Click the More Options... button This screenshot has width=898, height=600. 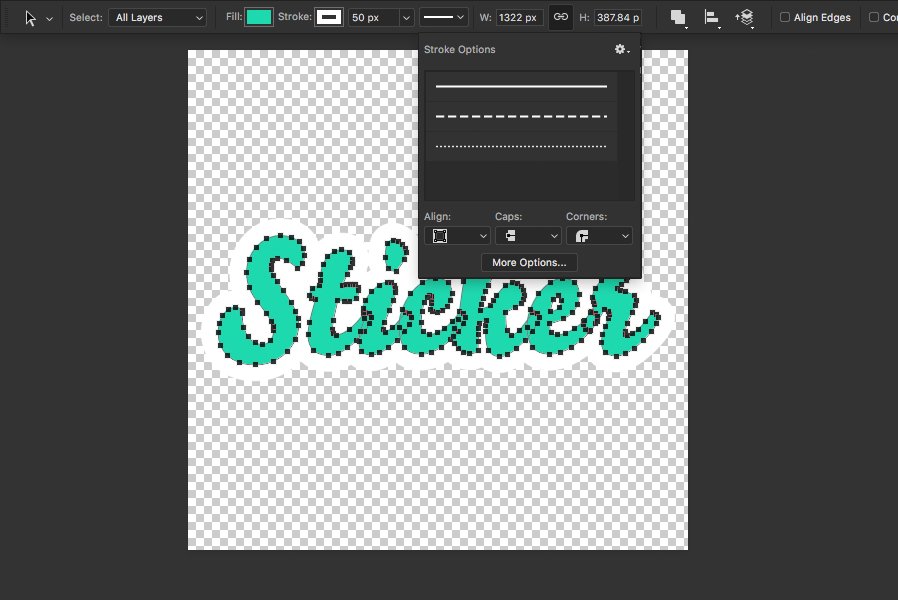pos(529,262)
